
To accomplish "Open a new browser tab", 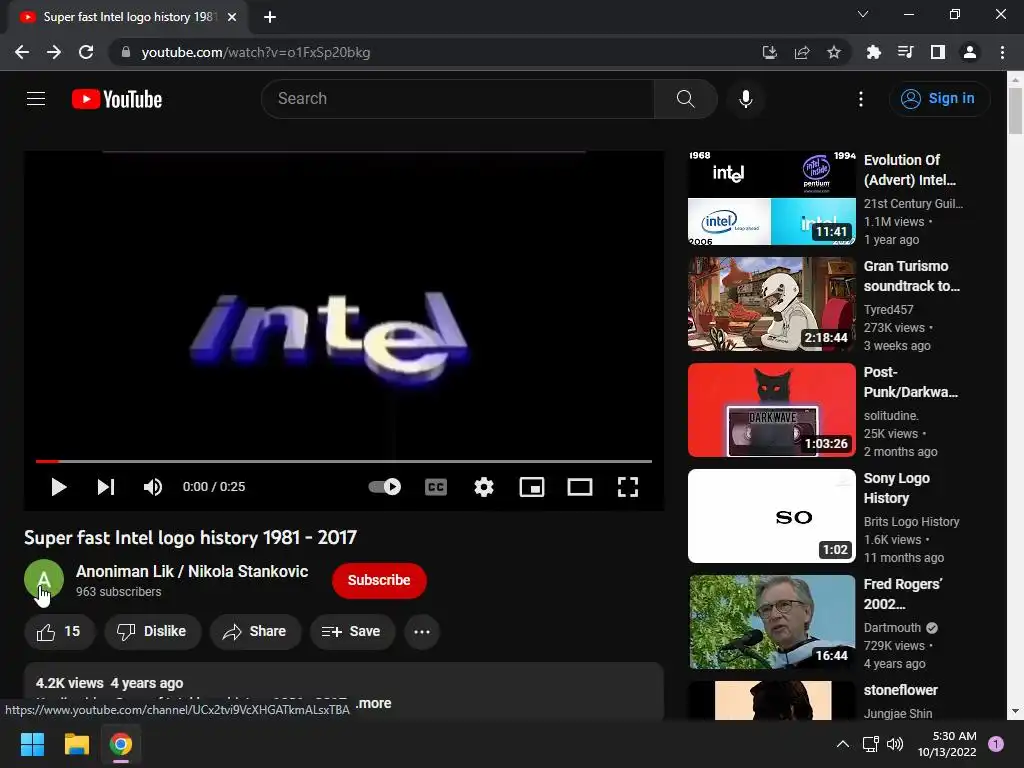I will tap(270, 17).
